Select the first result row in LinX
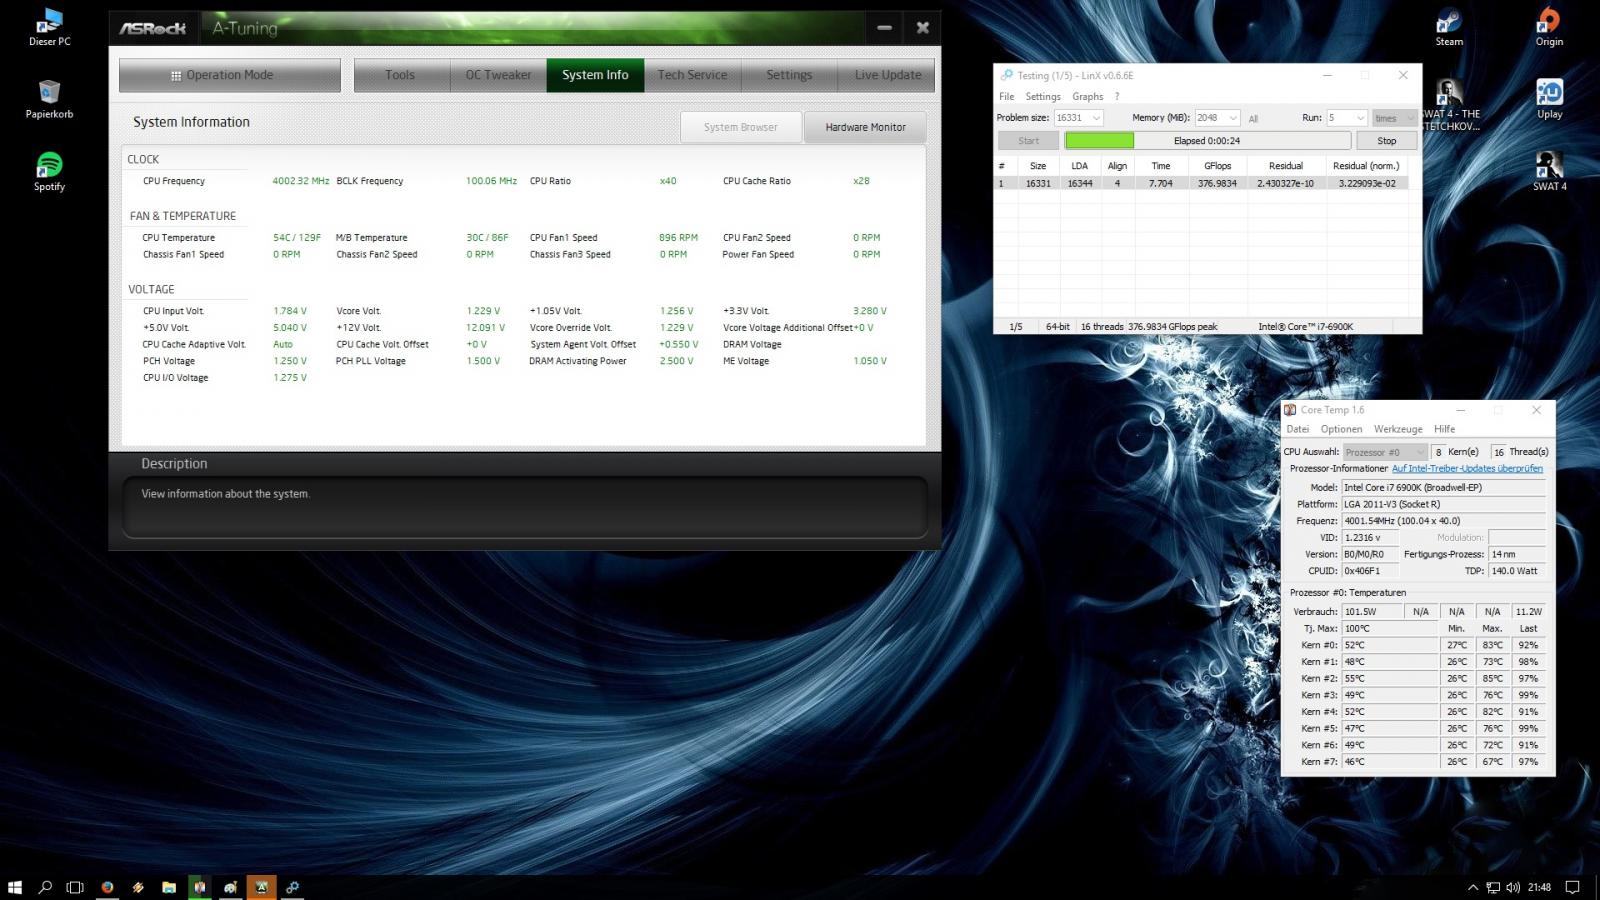 point(1203,183)
